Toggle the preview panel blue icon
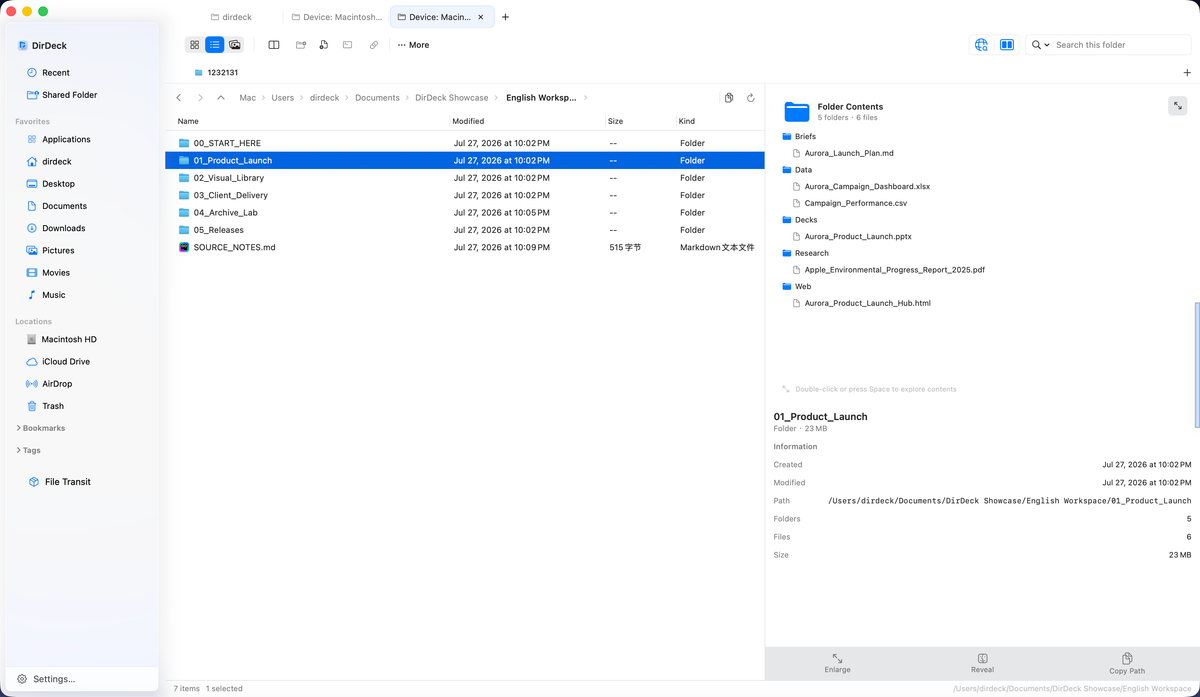The image size is (1200, 697). point(1007,45)
